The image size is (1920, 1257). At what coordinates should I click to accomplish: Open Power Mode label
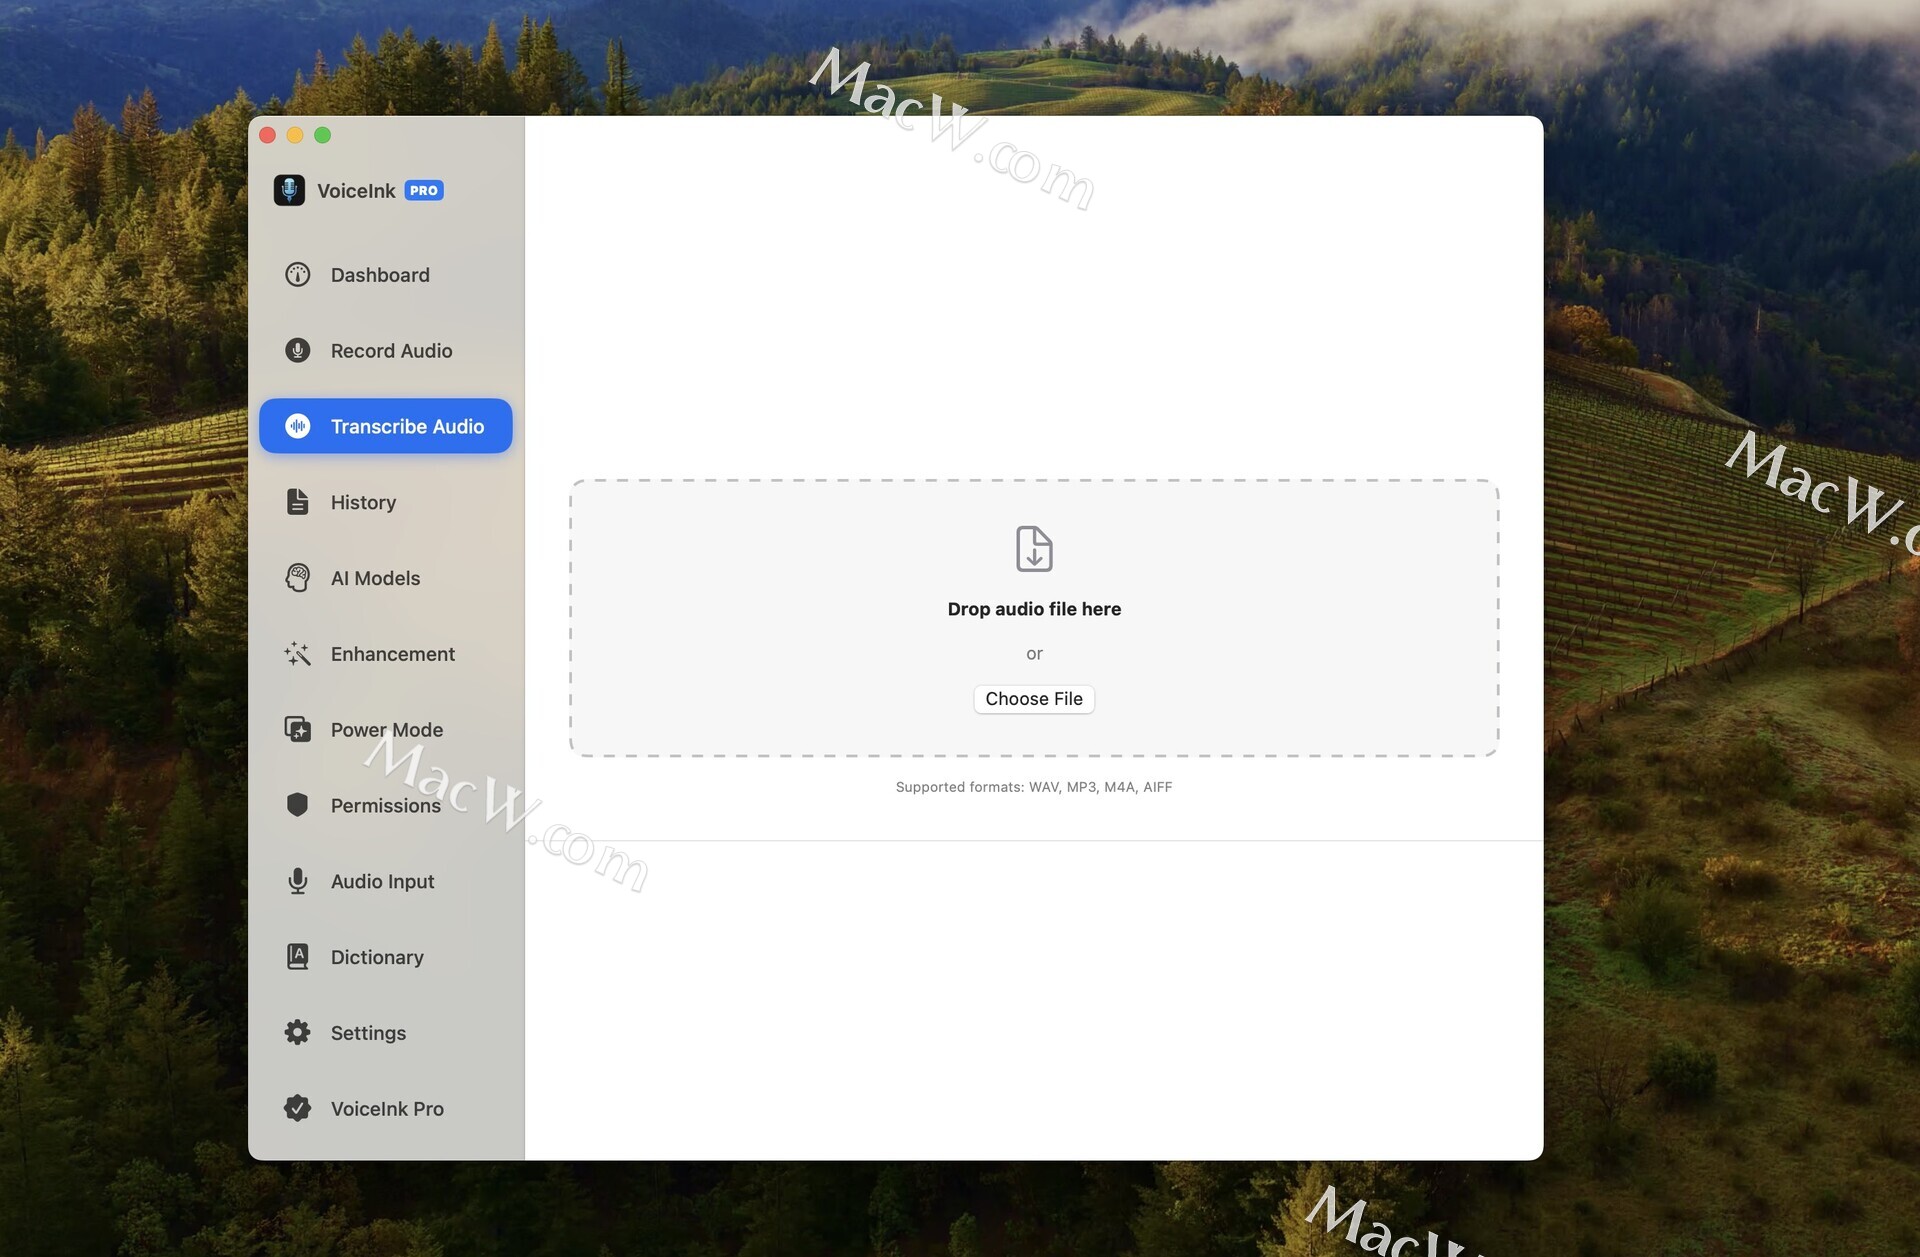pos(387,730)
